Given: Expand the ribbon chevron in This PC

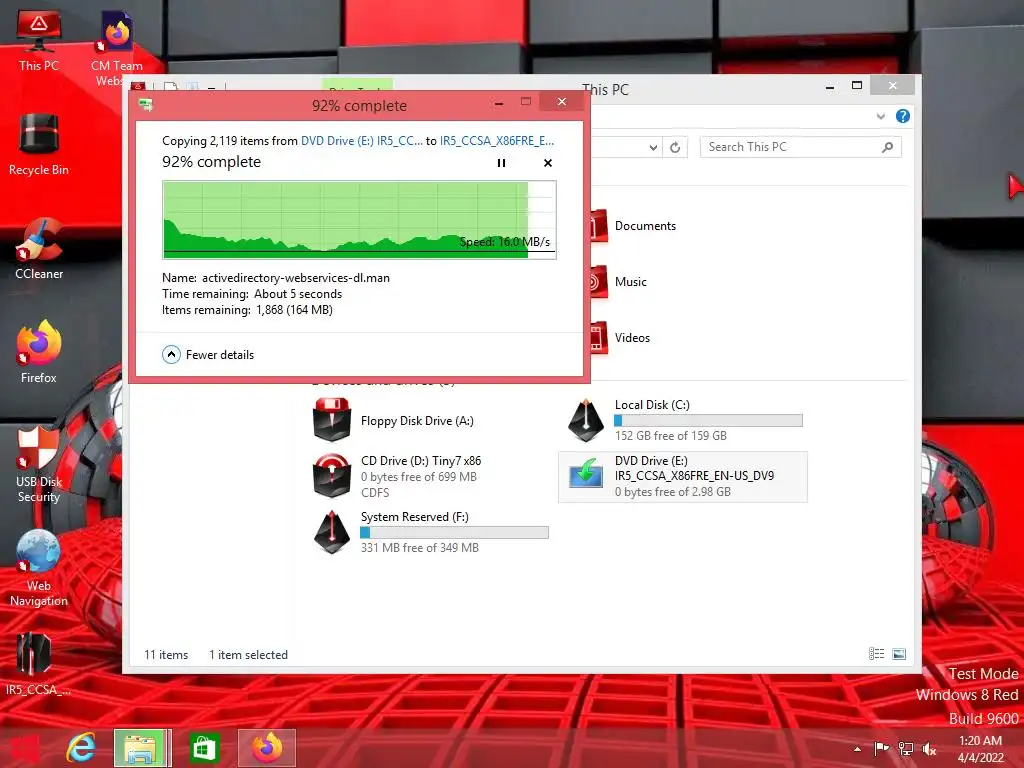Looking at the screenshot, I should (880, 116).
